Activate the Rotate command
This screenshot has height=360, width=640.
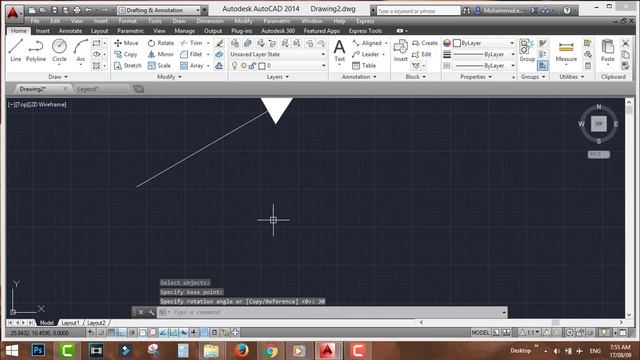coord(161,43)
